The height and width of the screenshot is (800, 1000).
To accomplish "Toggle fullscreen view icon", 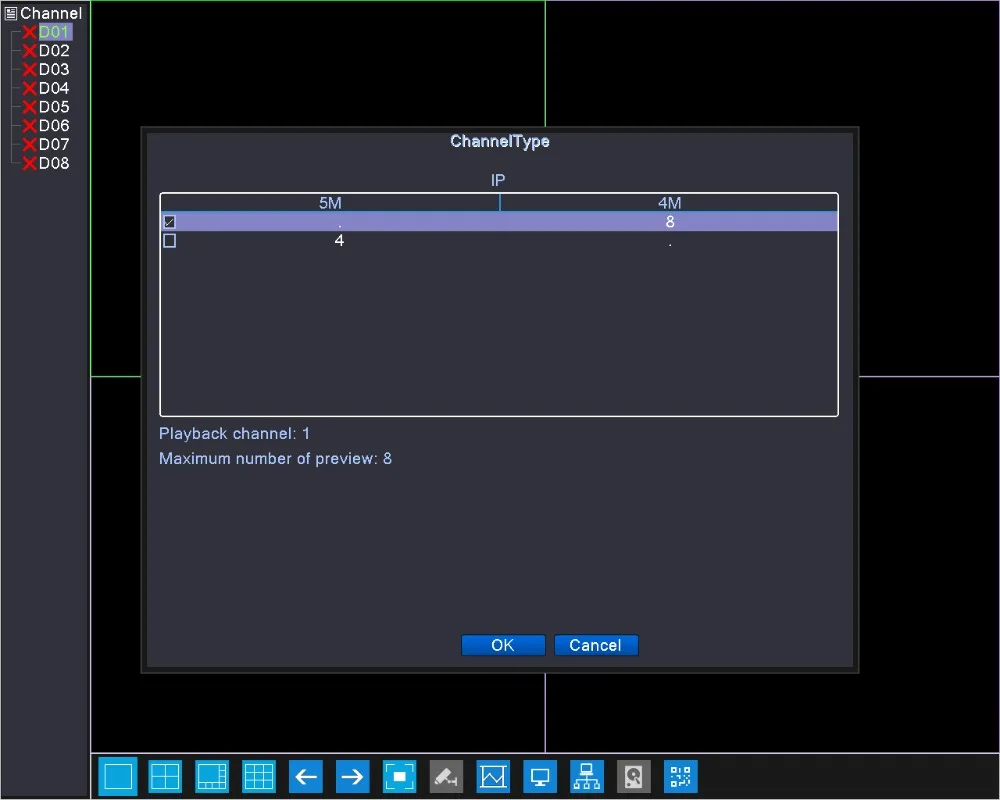I will tap(399, 776).
